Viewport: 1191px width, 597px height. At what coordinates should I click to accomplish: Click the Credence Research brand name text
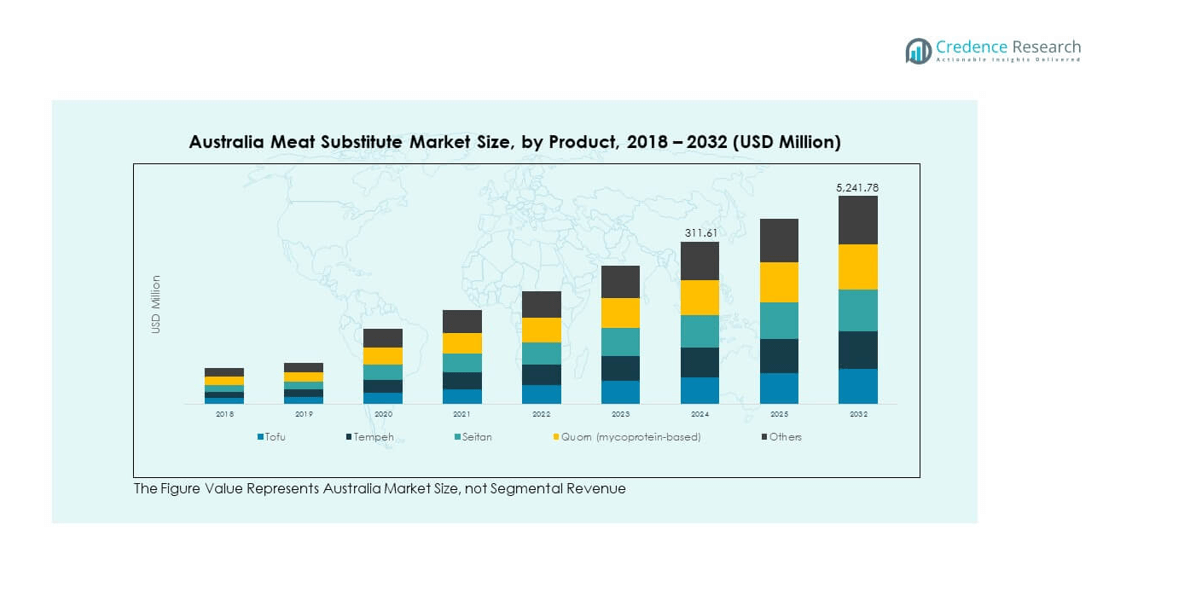point(1008,47)
